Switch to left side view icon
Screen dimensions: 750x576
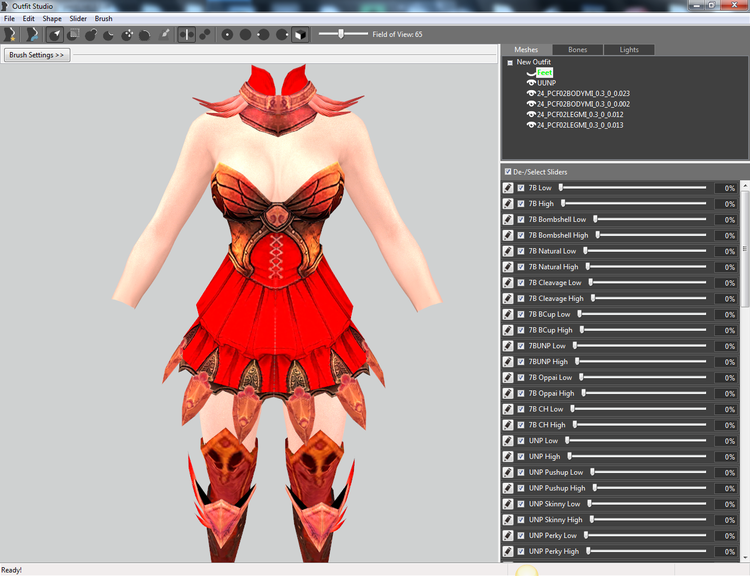tap(264, 34)
